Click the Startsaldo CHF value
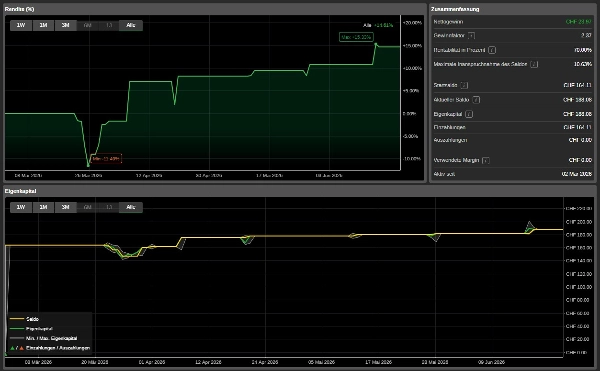This screenshot has height=371, width=600. tap(577, 85)
